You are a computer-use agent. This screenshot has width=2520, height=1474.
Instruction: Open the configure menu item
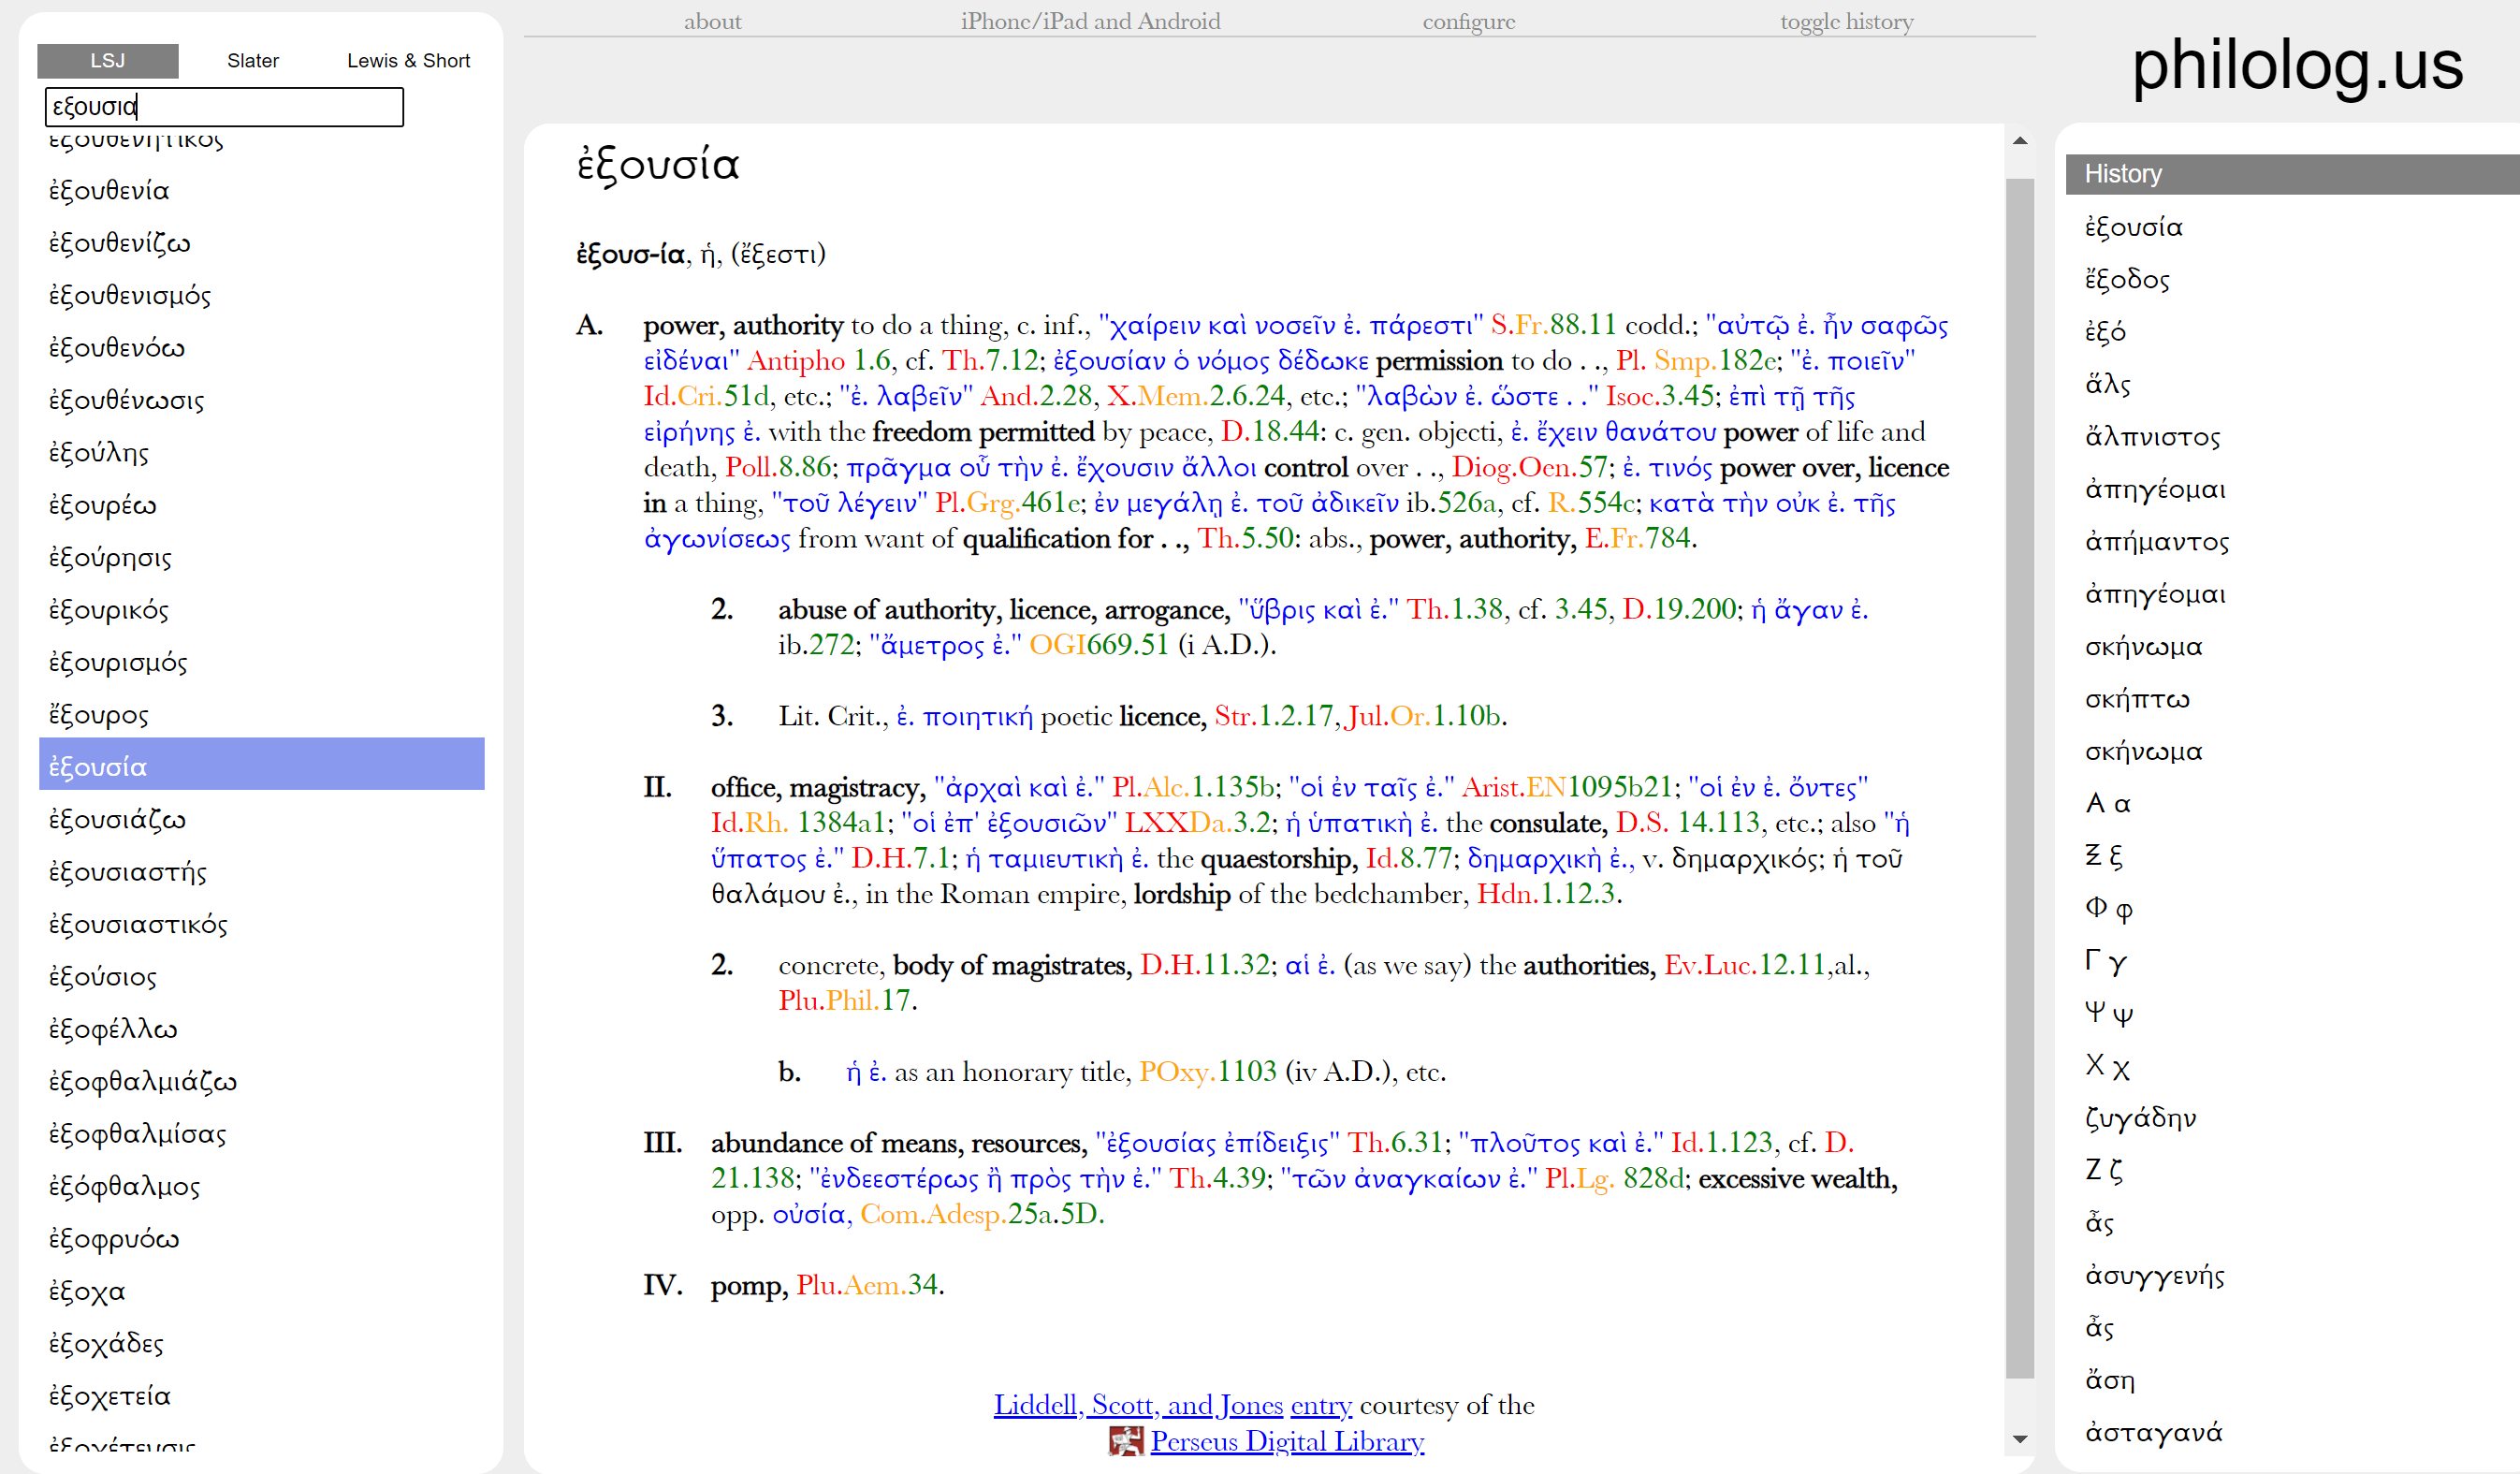[1468, 21]
